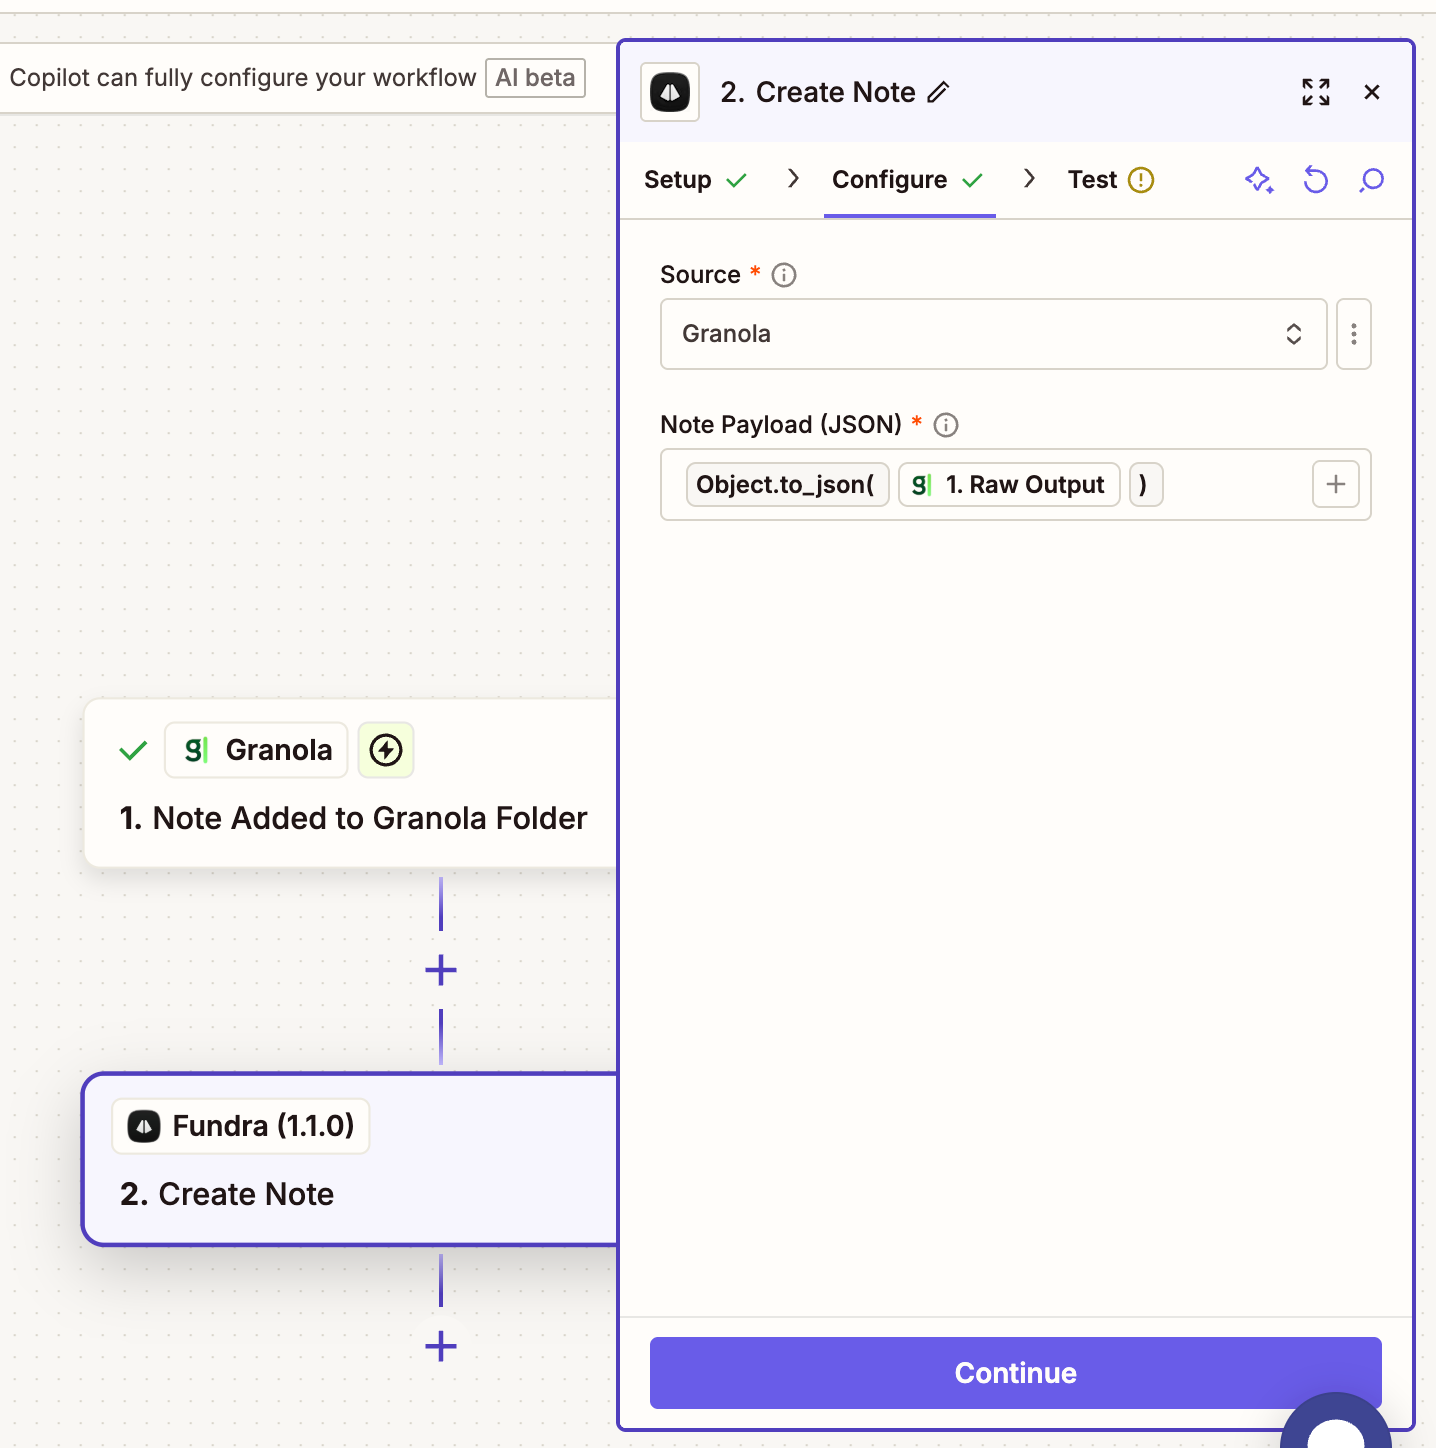Click the green check status on Granola step
The width and height of the screenshot is (1436, 1448).
(x=133, y=750)
